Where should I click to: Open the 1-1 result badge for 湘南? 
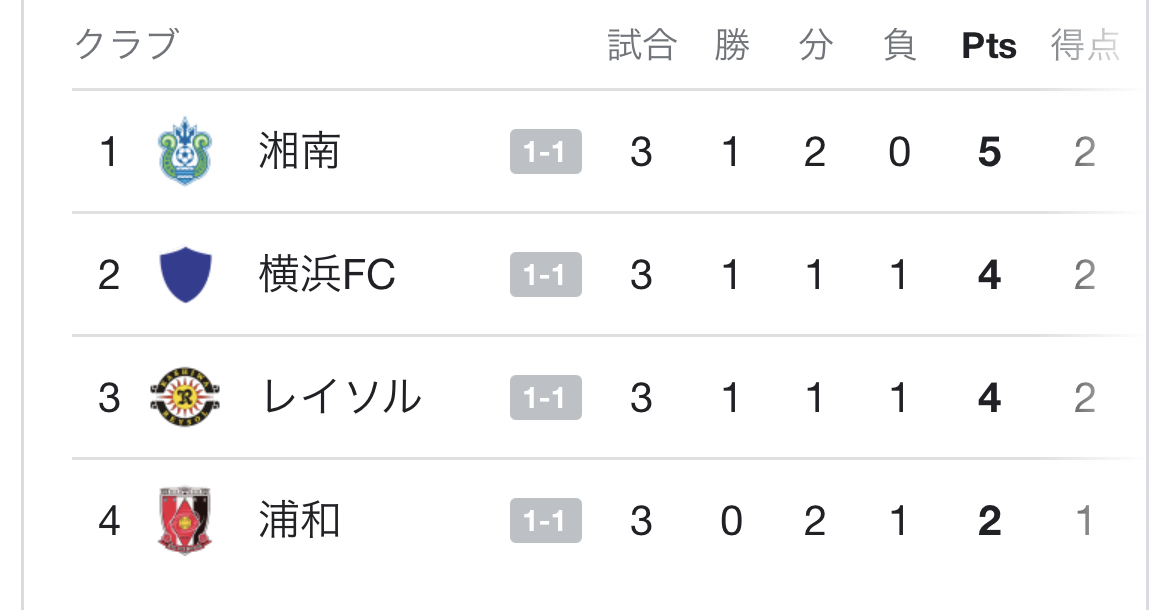tap(545, 152)
